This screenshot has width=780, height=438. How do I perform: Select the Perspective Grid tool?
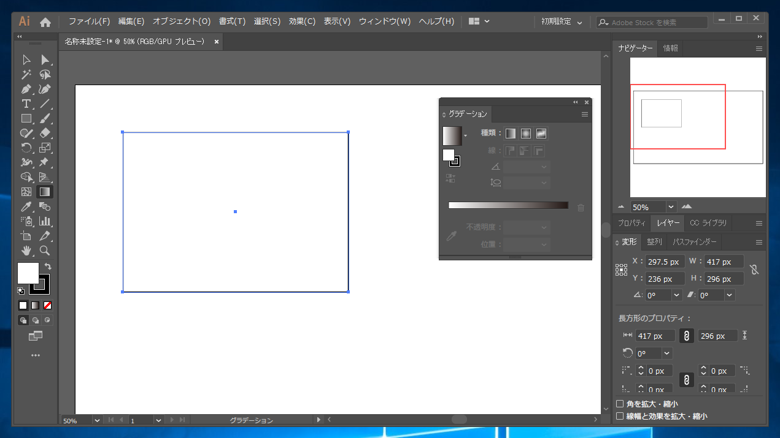pyautogui.click(x=45, y=177)
